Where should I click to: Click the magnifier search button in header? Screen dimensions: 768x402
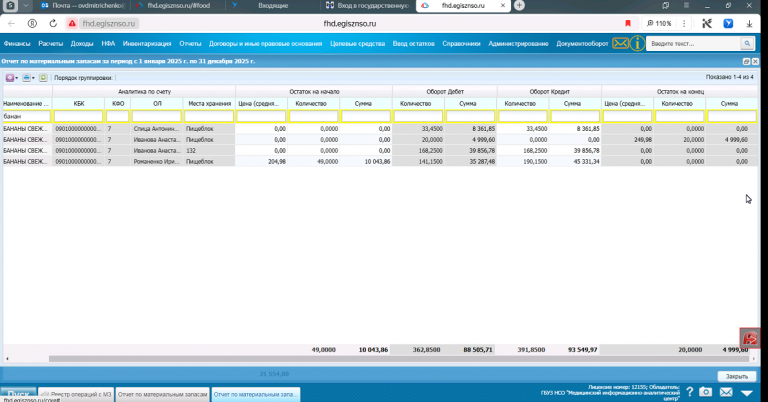(x=747, y=44)
